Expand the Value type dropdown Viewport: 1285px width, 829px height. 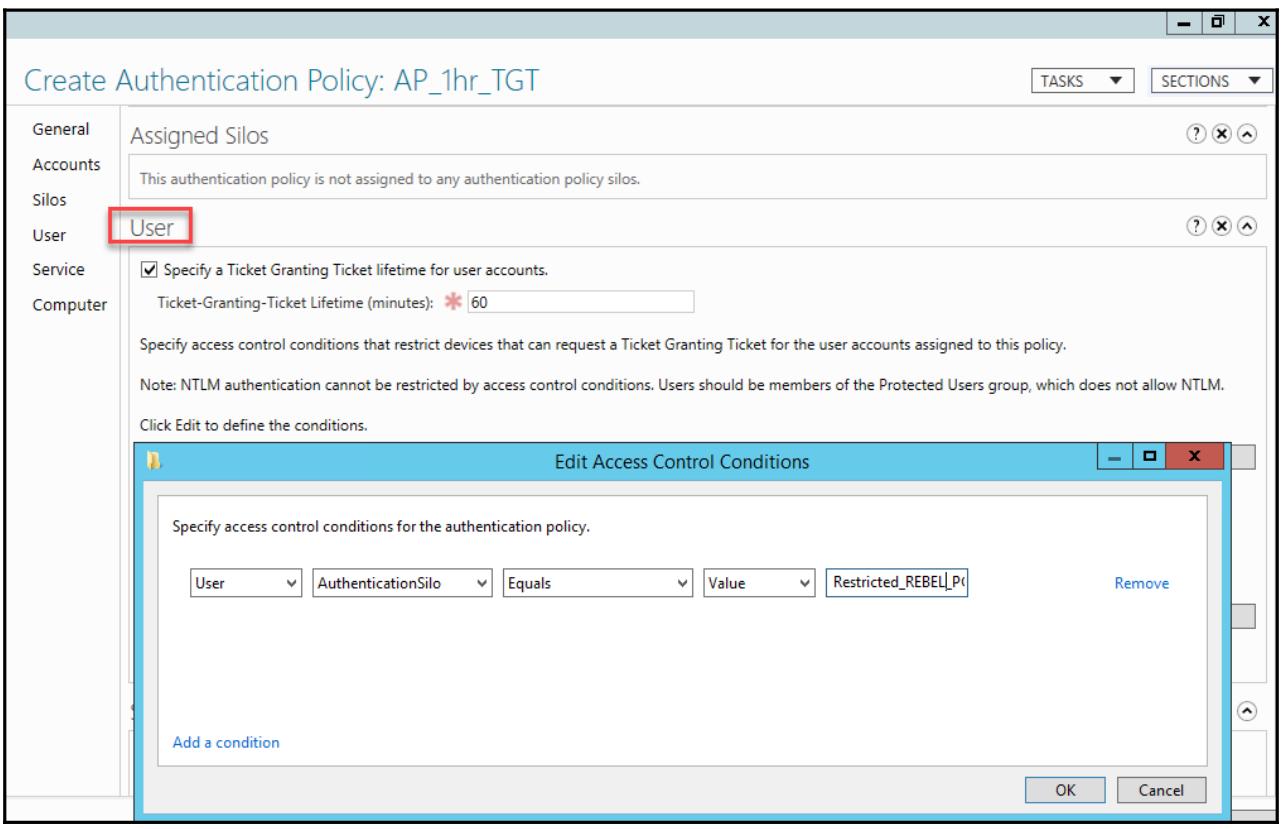pos(759,584)
